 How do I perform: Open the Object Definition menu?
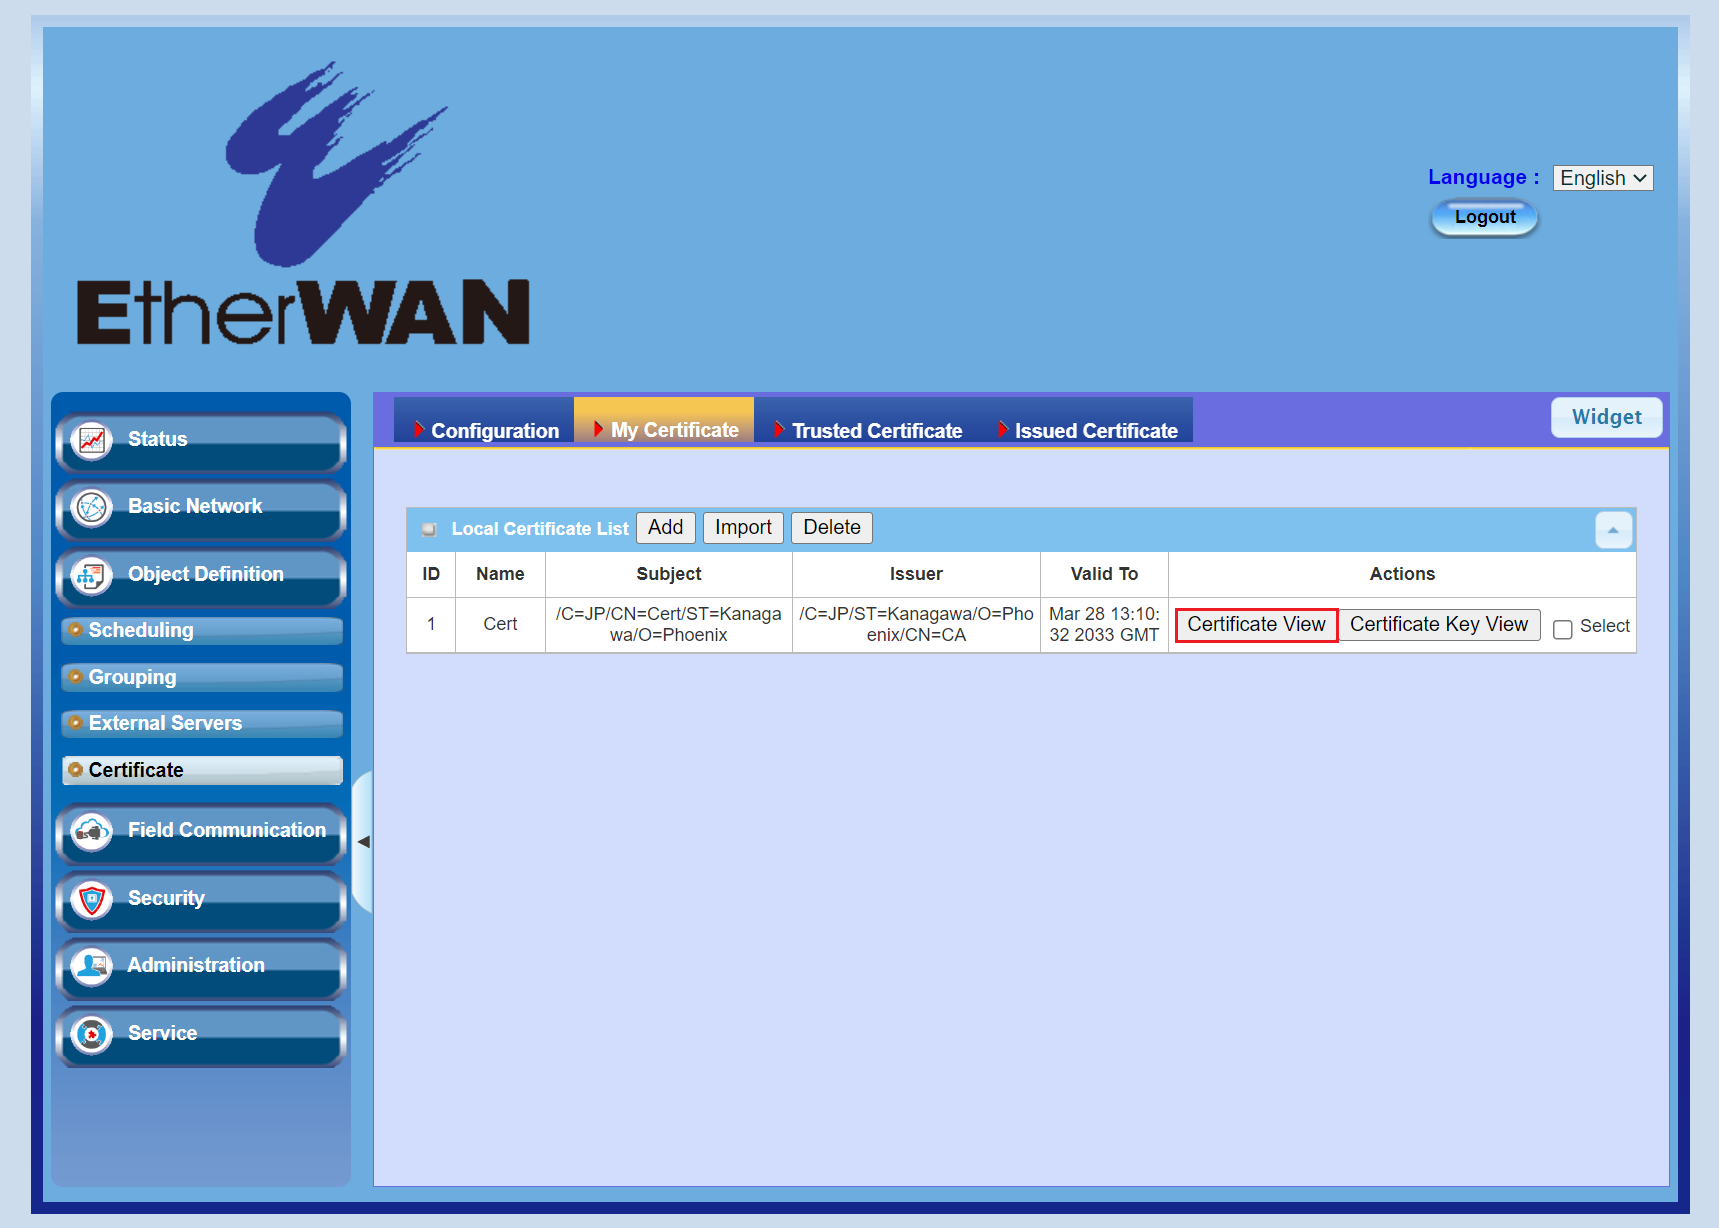[x=201, y=576]
